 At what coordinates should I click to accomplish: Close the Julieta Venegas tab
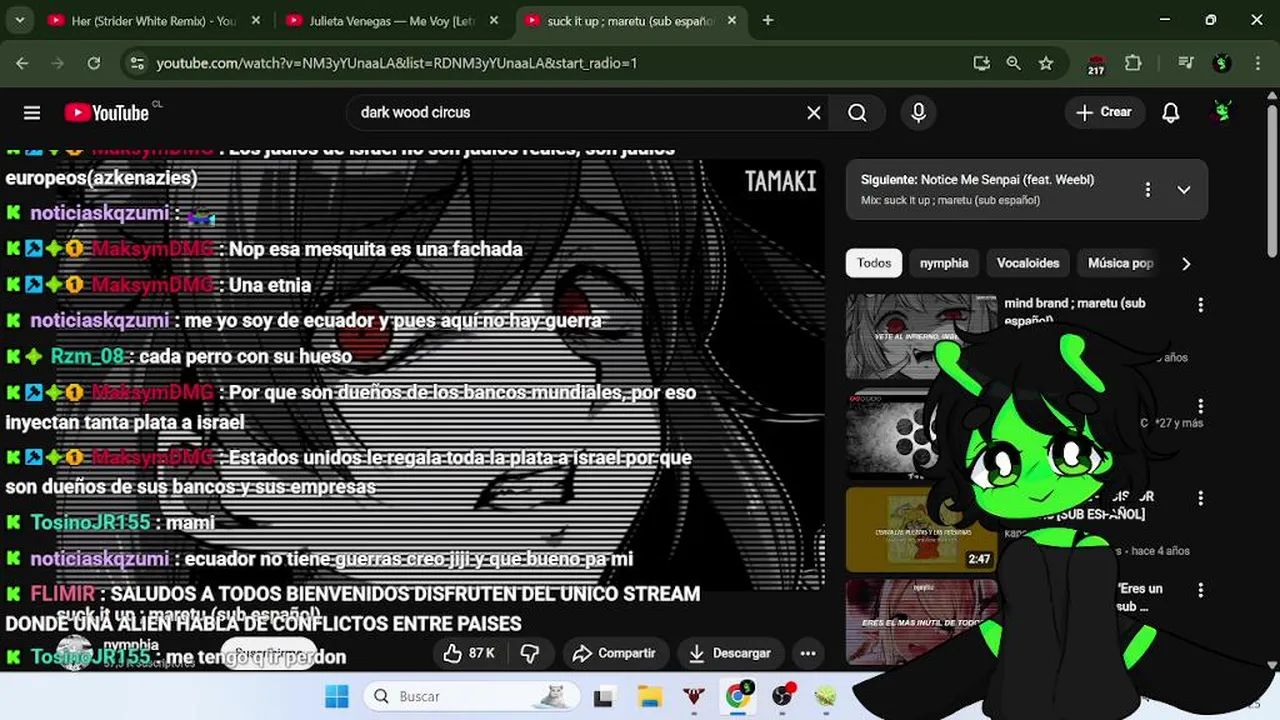[x=494, y=20]
